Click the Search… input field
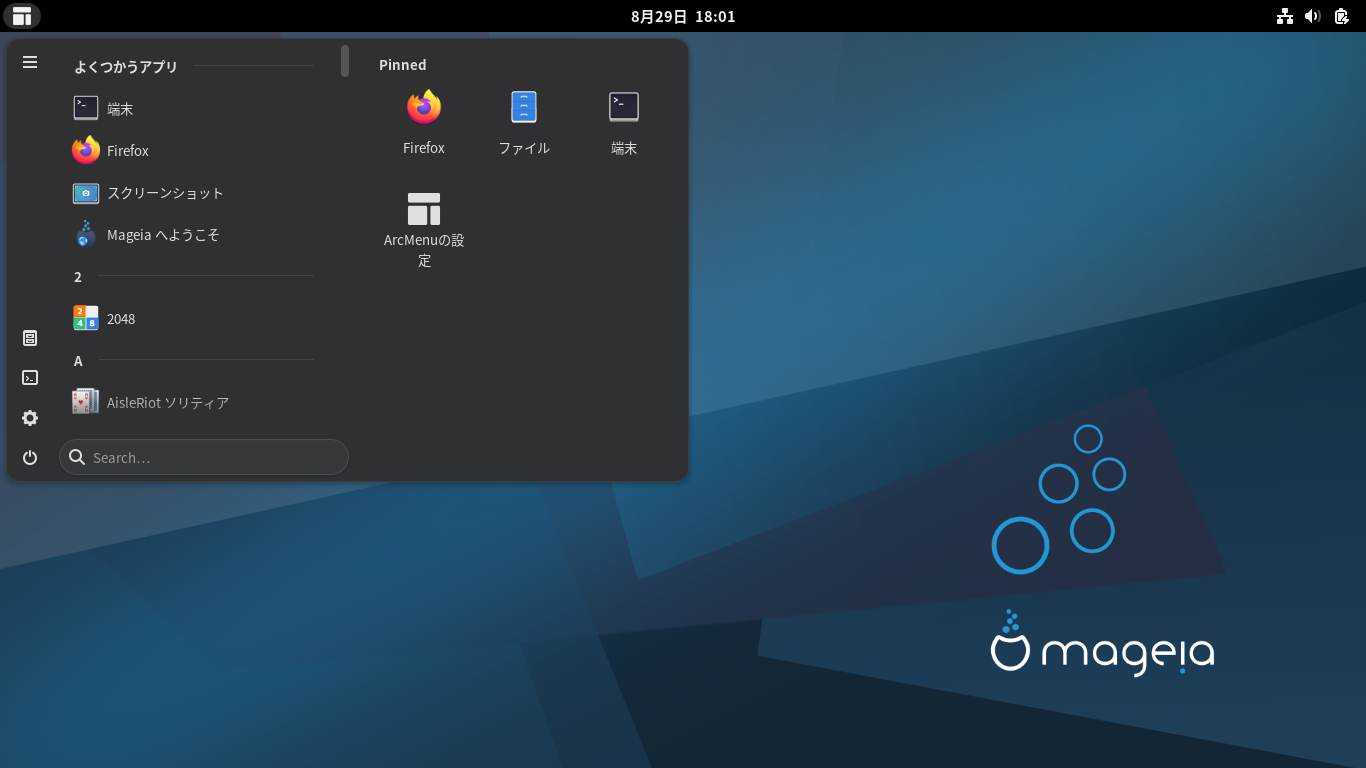1366x768 pixels. [x=204, y=457]
